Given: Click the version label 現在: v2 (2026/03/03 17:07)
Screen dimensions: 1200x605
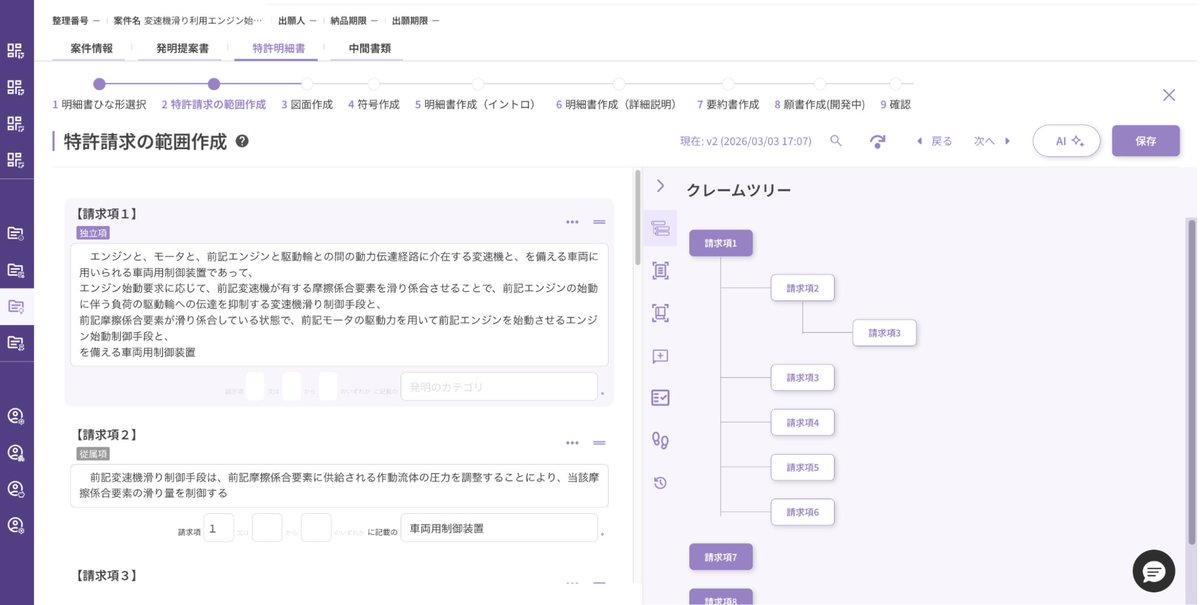Looking at the screenshot, I should (x=746, y=141).
